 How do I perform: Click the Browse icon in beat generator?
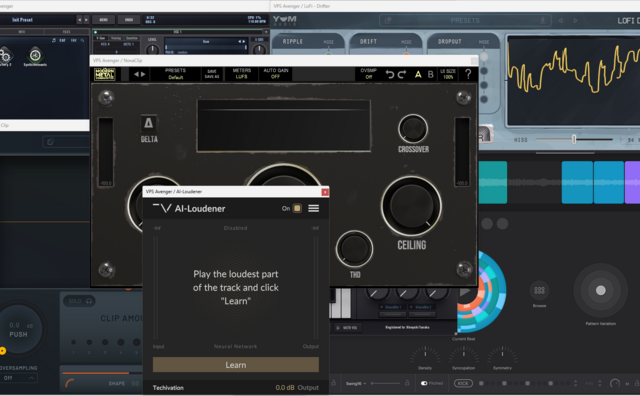(539, 291)
